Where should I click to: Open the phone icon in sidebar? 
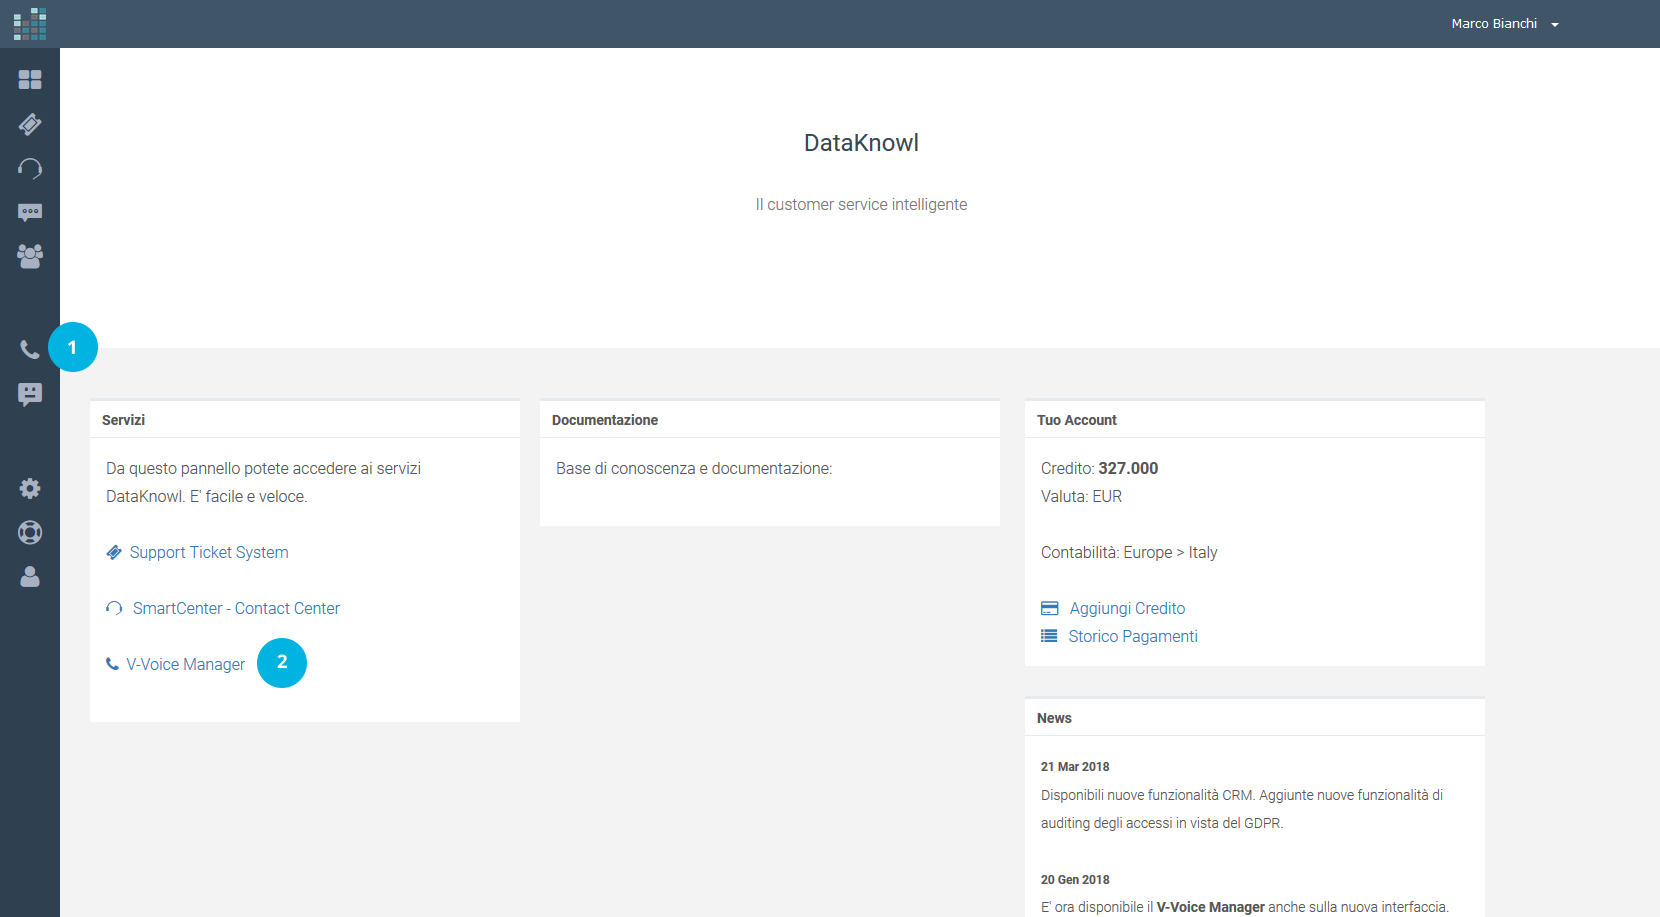30,349
